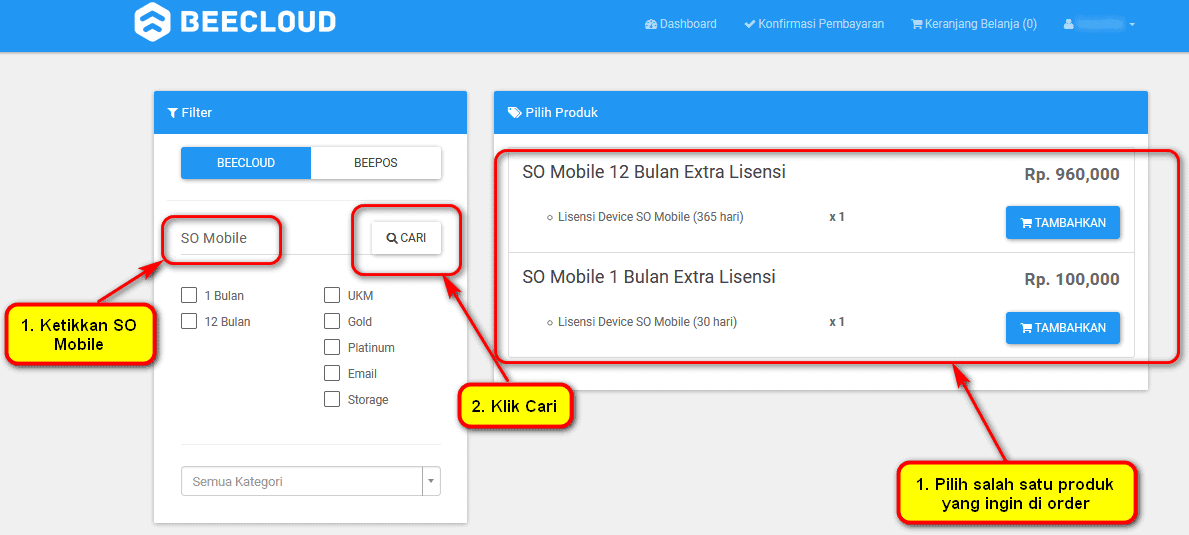The width and height of the screenshot is (1189, 535).
Task: Click SO Mobile 12 Bulan Extra Lisensi title
Action: coord(654,173)
